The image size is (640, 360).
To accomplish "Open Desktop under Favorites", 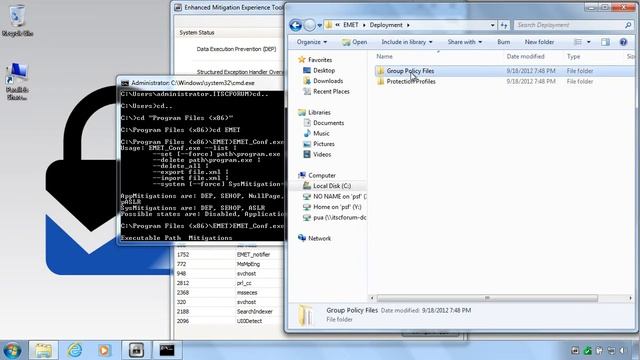I will (x=324, y=71).
